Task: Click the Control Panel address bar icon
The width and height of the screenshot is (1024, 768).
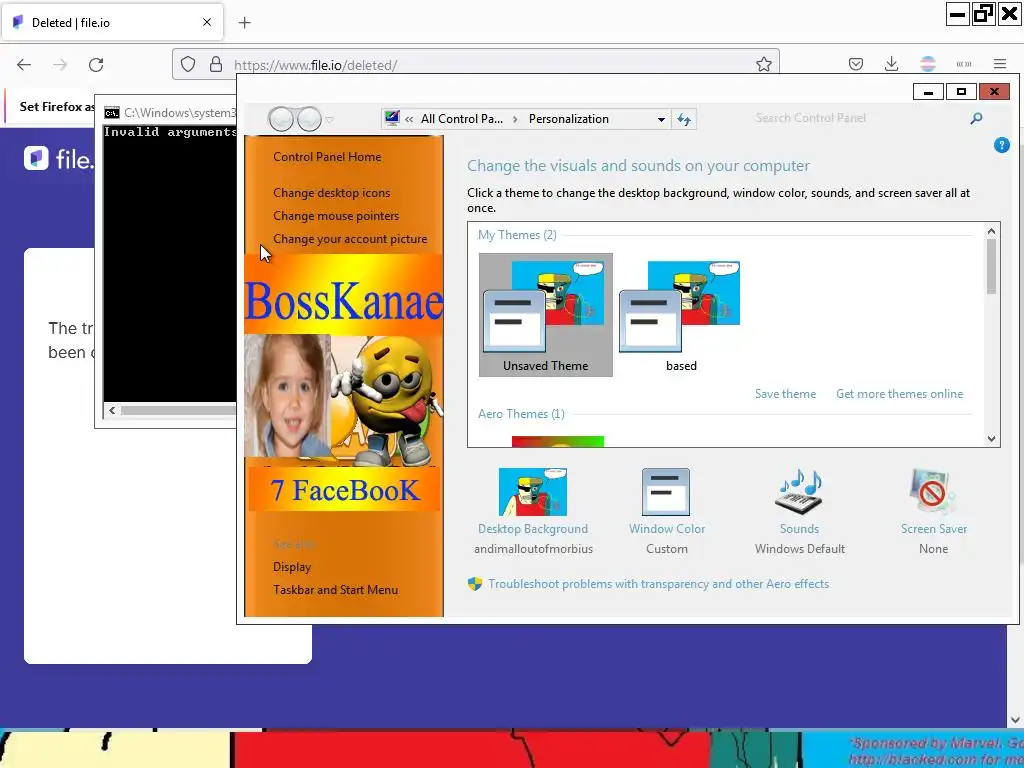Action: pyautogui.click(x=392, y=119)
